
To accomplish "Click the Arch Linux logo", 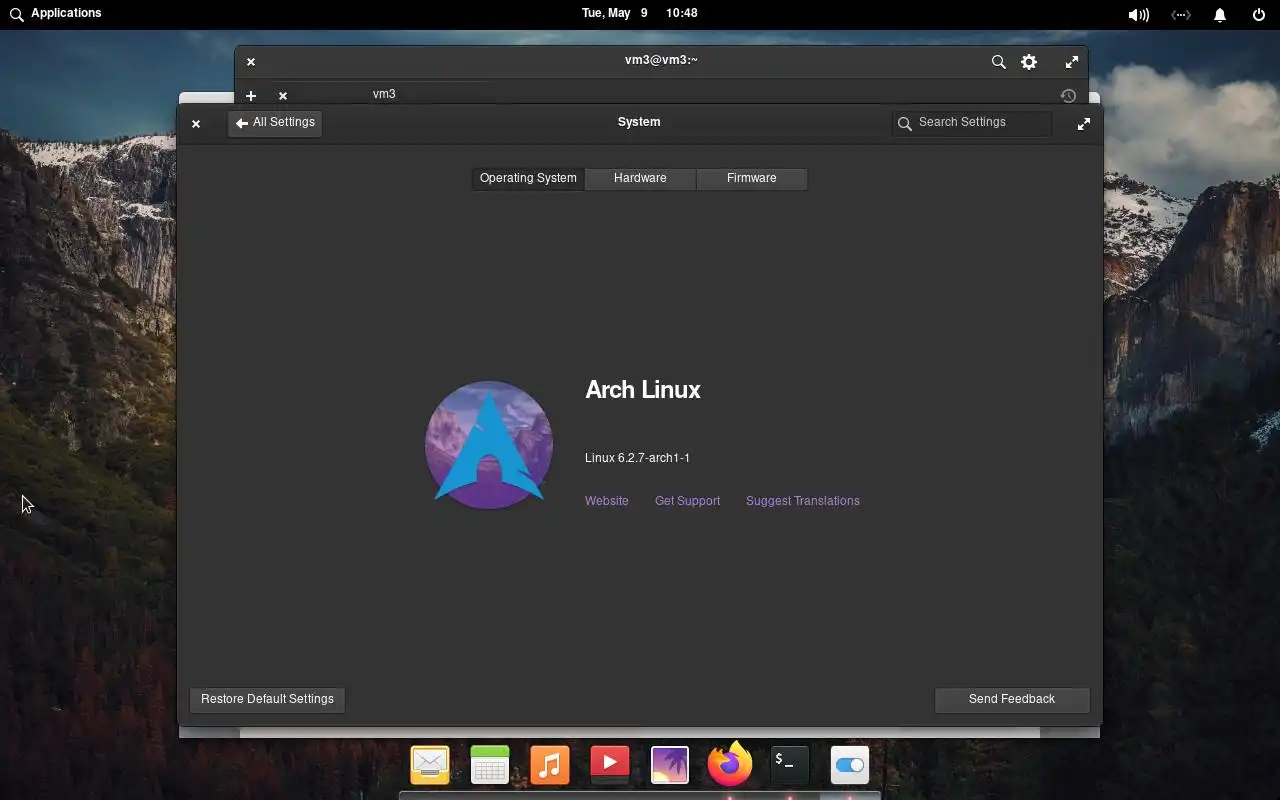I will point(489,445).
